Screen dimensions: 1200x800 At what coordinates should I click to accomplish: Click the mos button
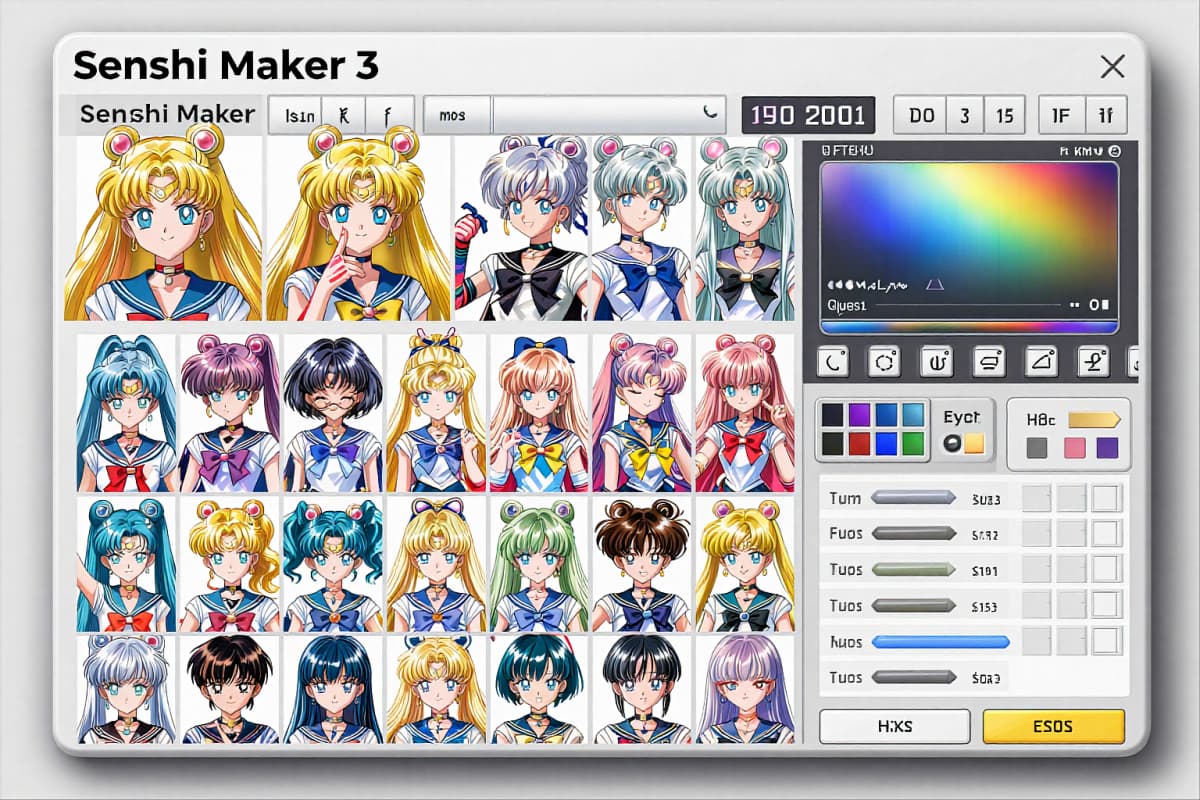[457, 115]
